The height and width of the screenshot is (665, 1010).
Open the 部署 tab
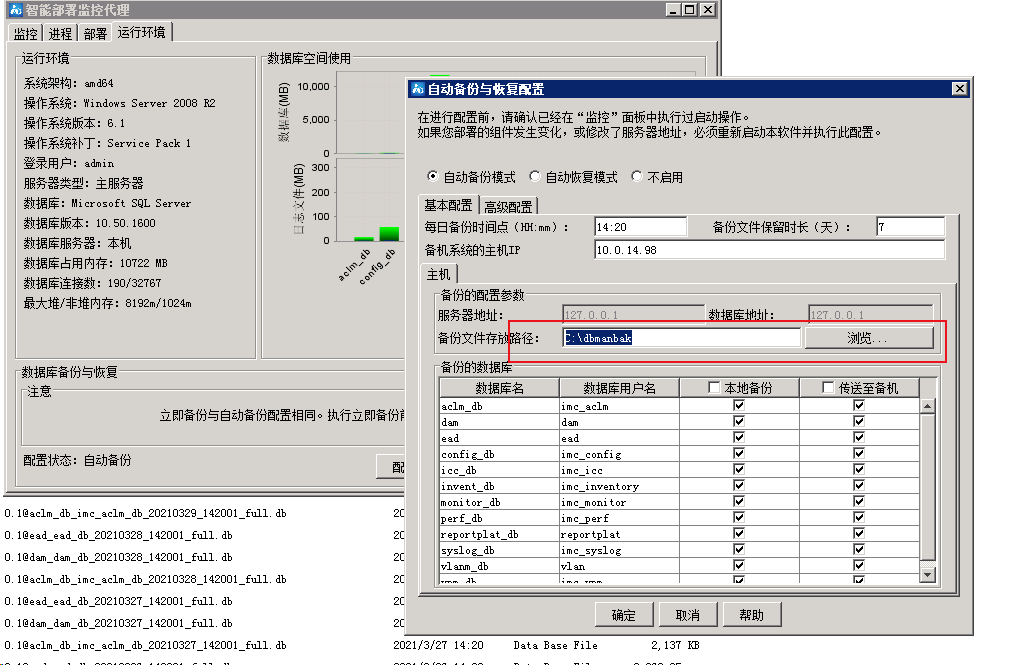95,34
